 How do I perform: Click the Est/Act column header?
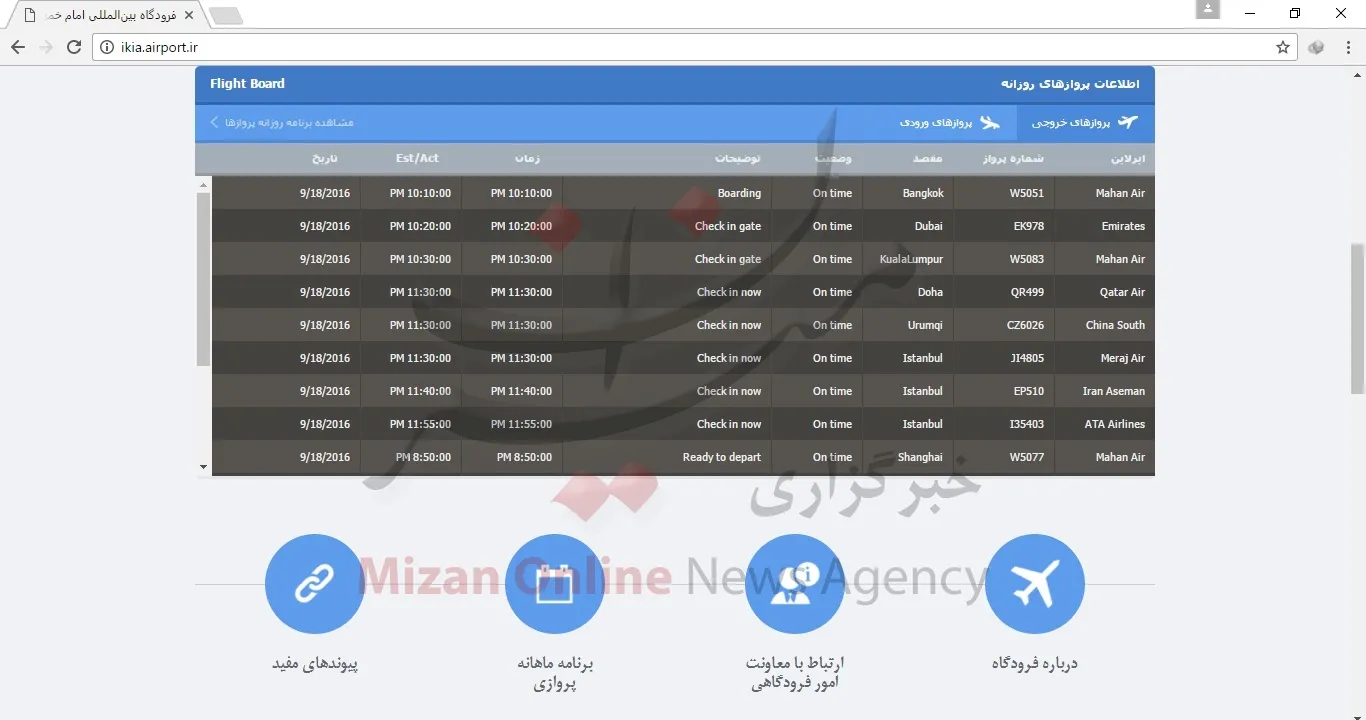point(417,158)
